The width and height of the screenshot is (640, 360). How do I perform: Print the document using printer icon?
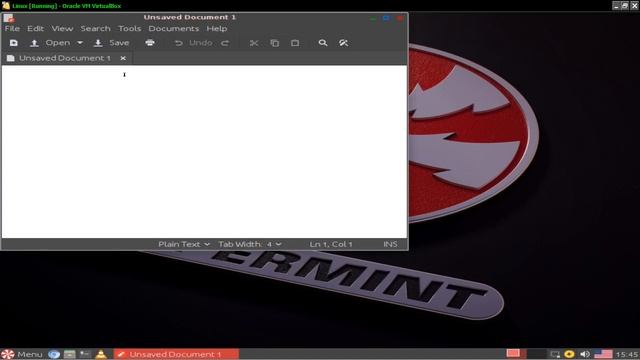[150, 43]
